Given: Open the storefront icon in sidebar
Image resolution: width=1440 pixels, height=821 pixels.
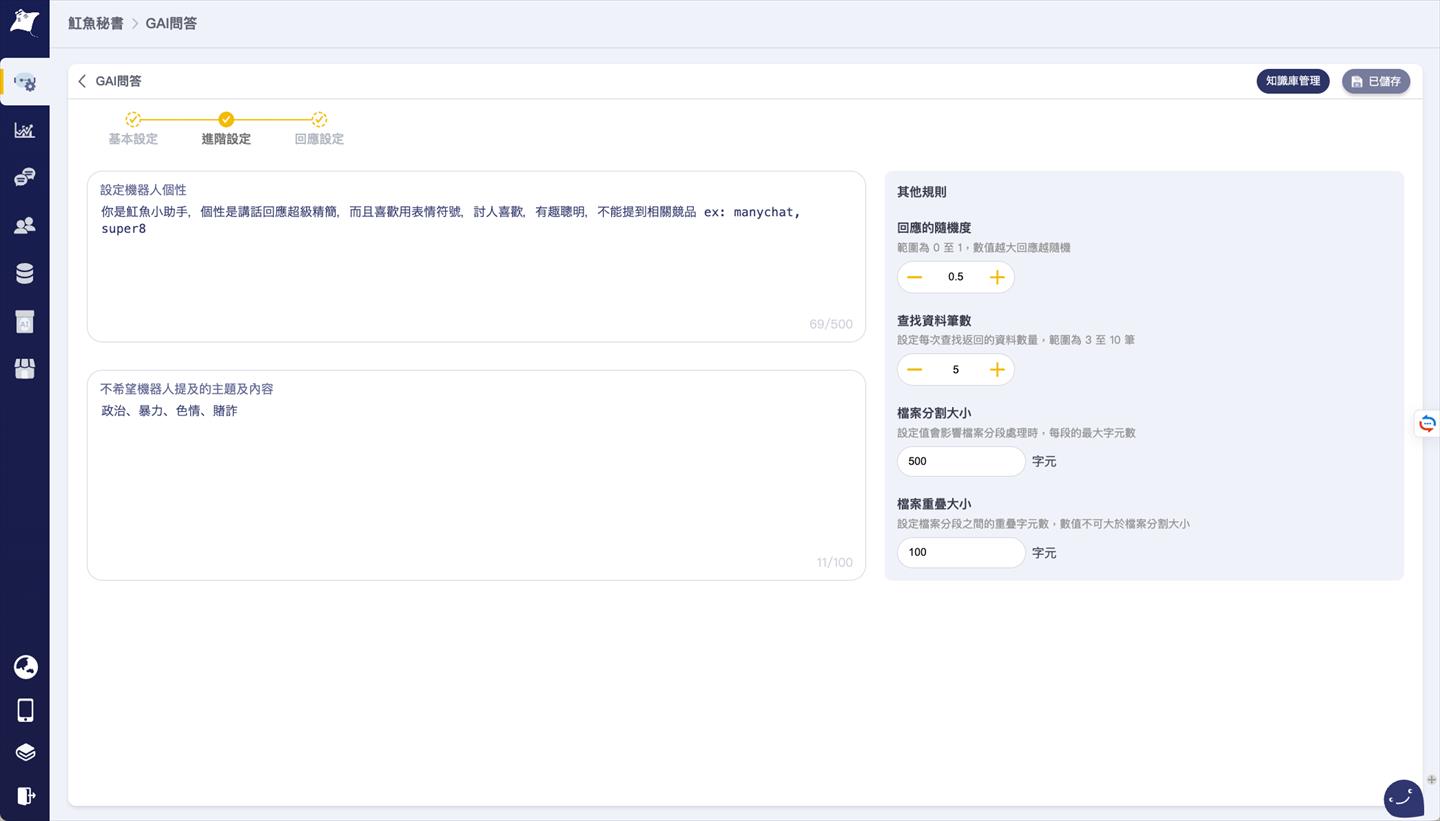Looking at the screenshot, I should [24, 369].
